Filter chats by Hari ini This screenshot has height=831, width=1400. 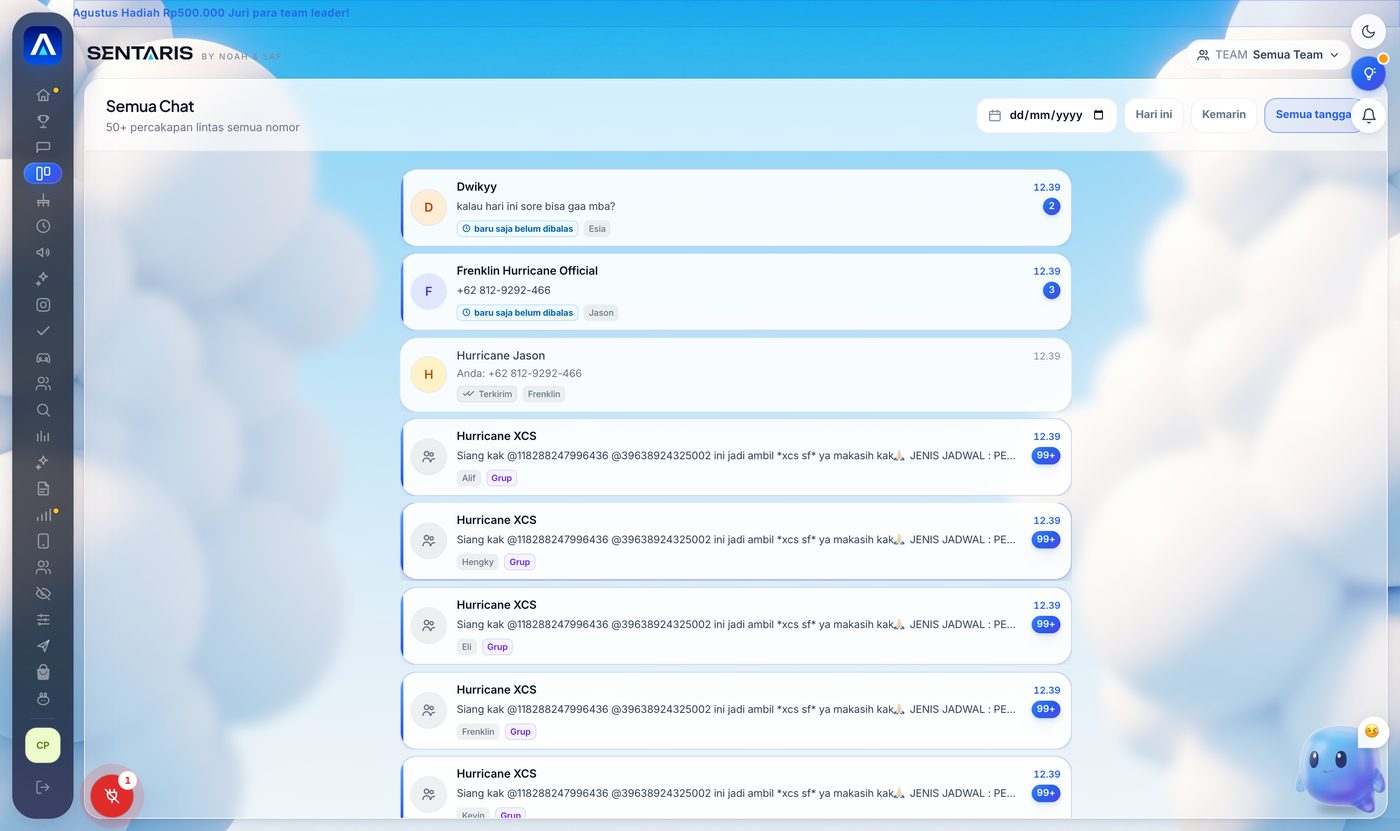pyautogui.click(x=1154, y=115)
